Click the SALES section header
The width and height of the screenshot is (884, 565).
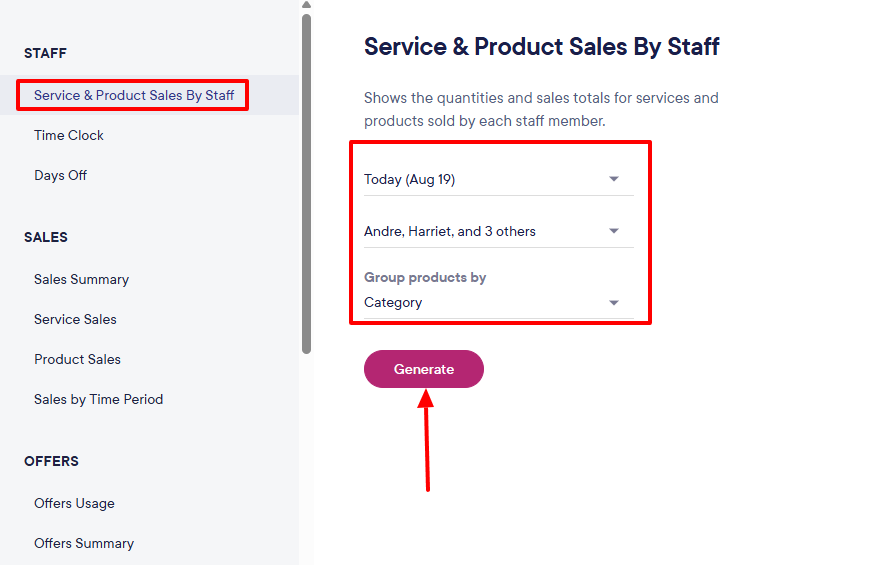[46, 237]
